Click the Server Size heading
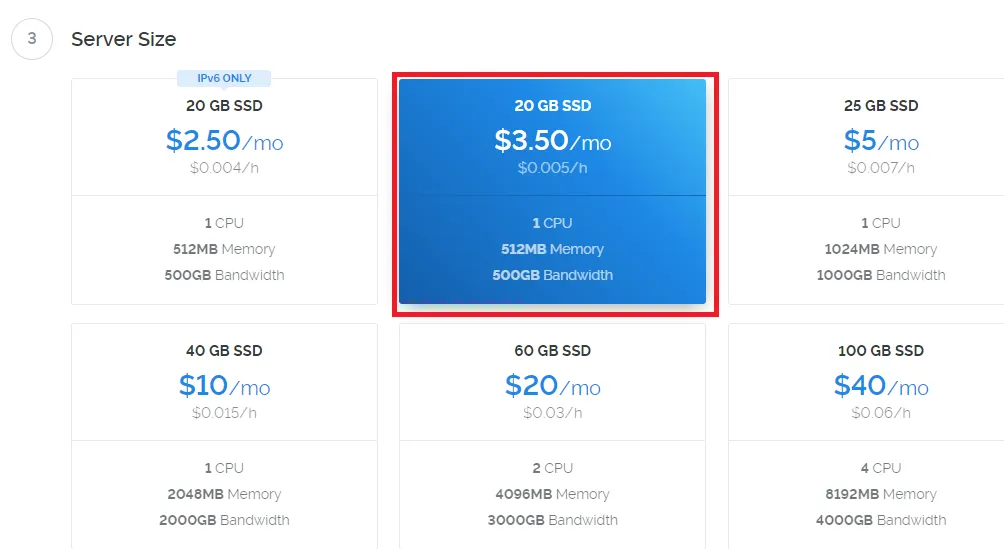Viewport: 1004px width, 549px height. click(x=124, y=39)
